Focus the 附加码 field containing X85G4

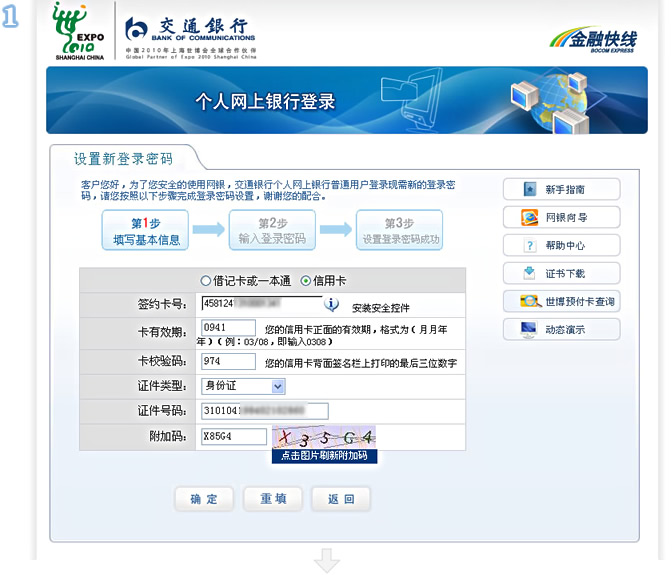click(x=234, y=437)
